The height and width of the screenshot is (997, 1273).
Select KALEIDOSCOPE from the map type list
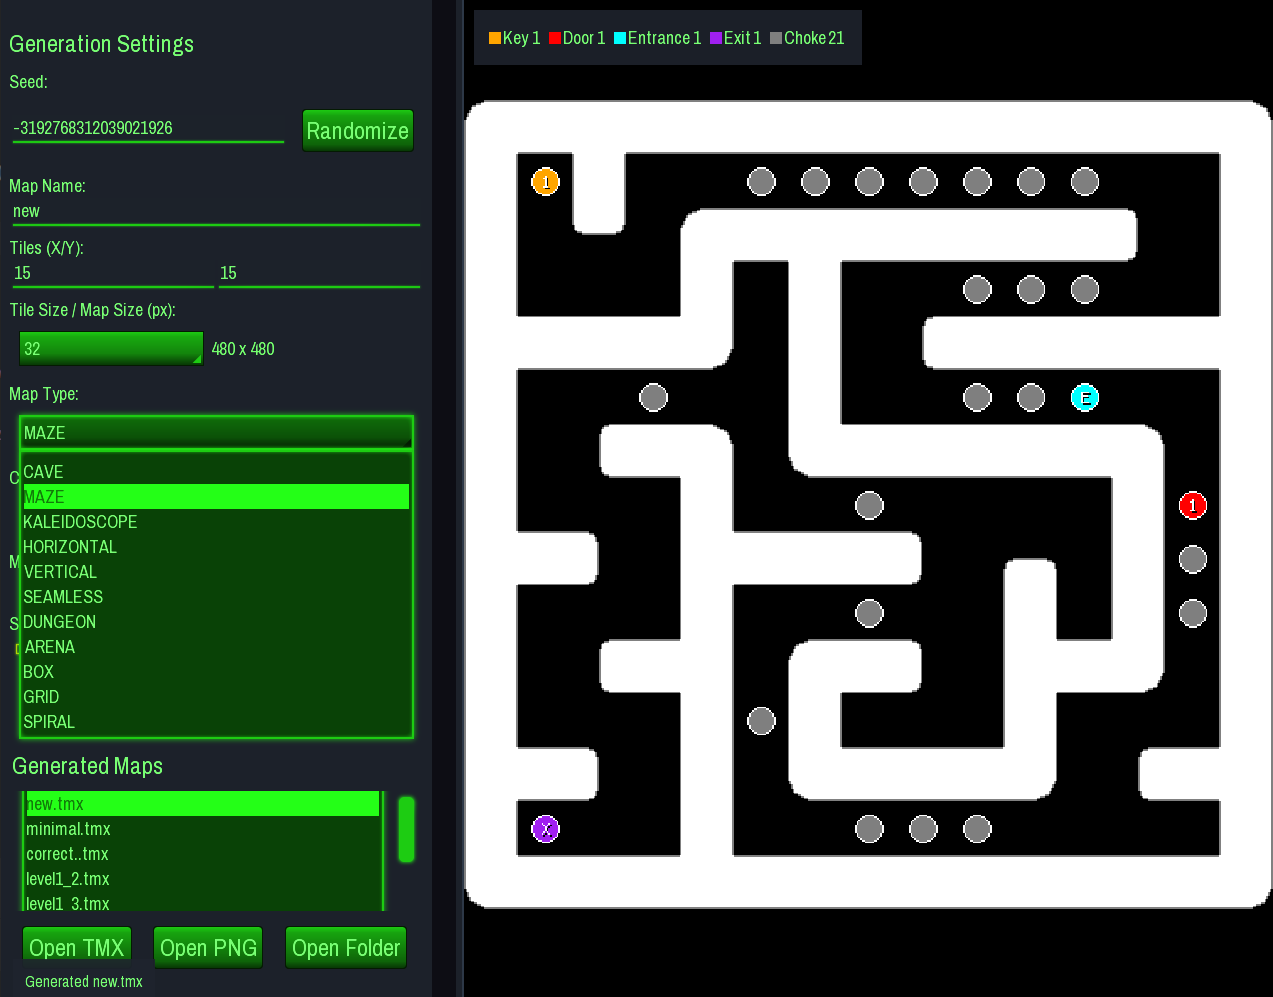coord(216,522)
